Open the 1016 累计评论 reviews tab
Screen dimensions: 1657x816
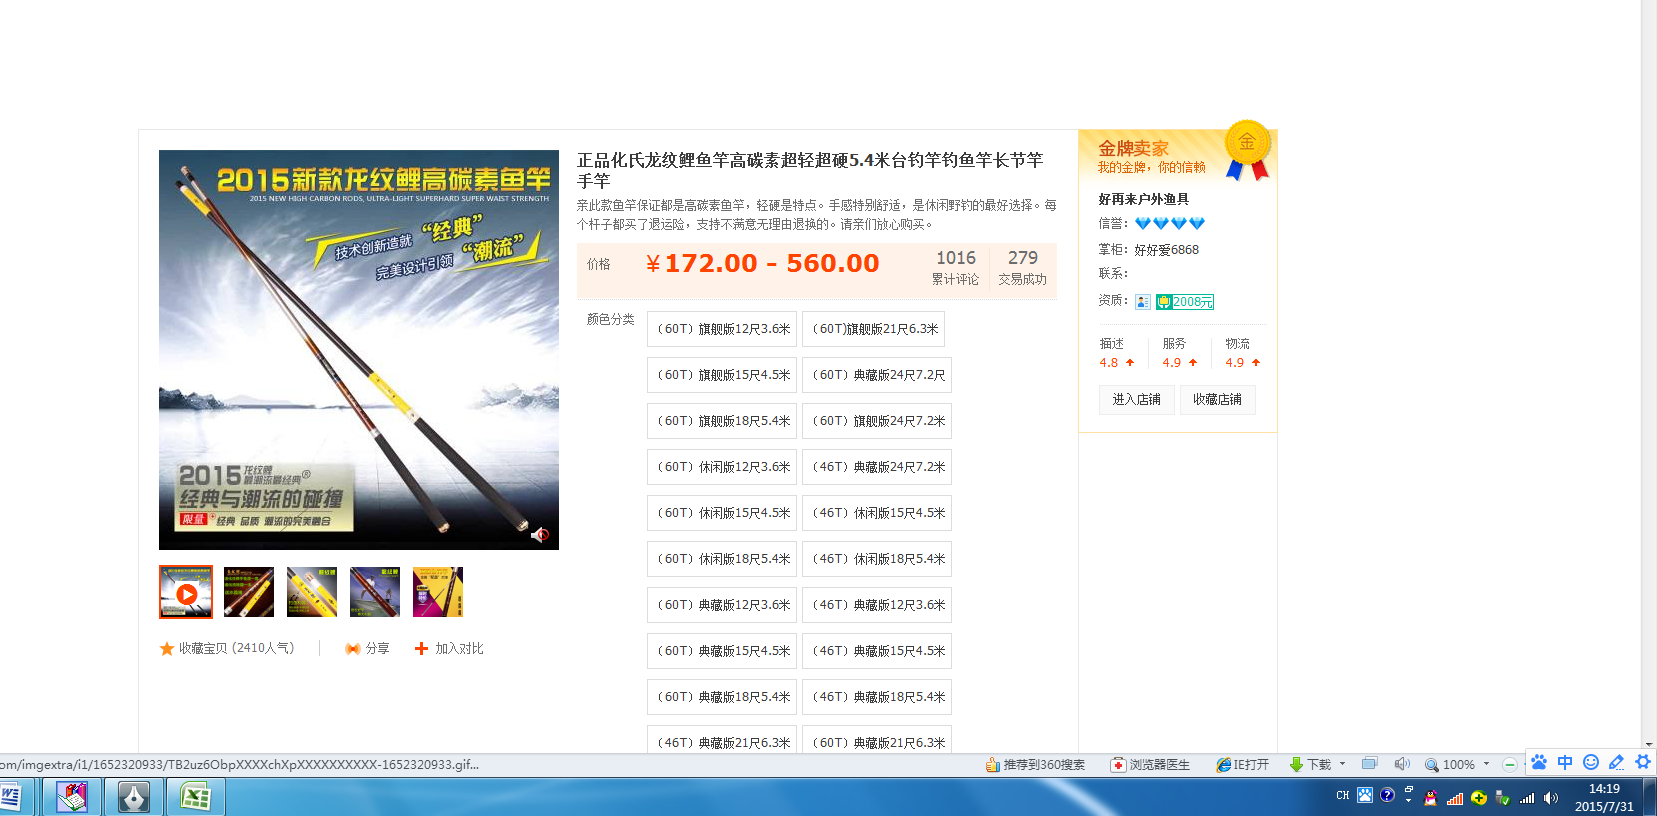pyautogui.click(x=955, y=267)
